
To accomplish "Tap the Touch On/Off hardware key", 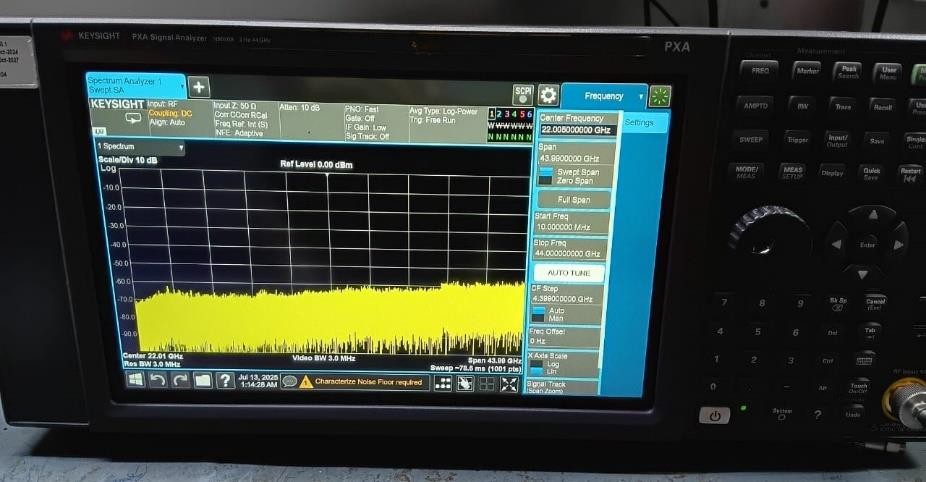I will (x=858, y=387).
